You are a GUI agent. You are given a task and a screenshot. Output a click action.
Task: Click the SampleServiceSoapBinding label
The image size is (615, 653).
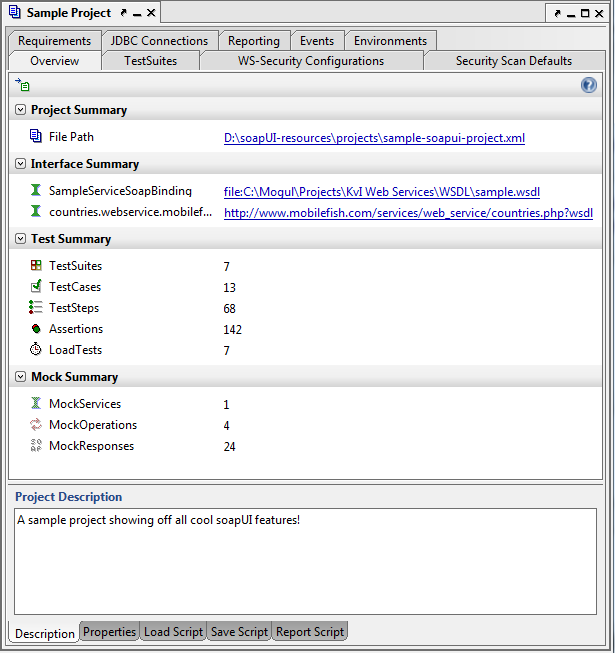click(x=120, y=191)
